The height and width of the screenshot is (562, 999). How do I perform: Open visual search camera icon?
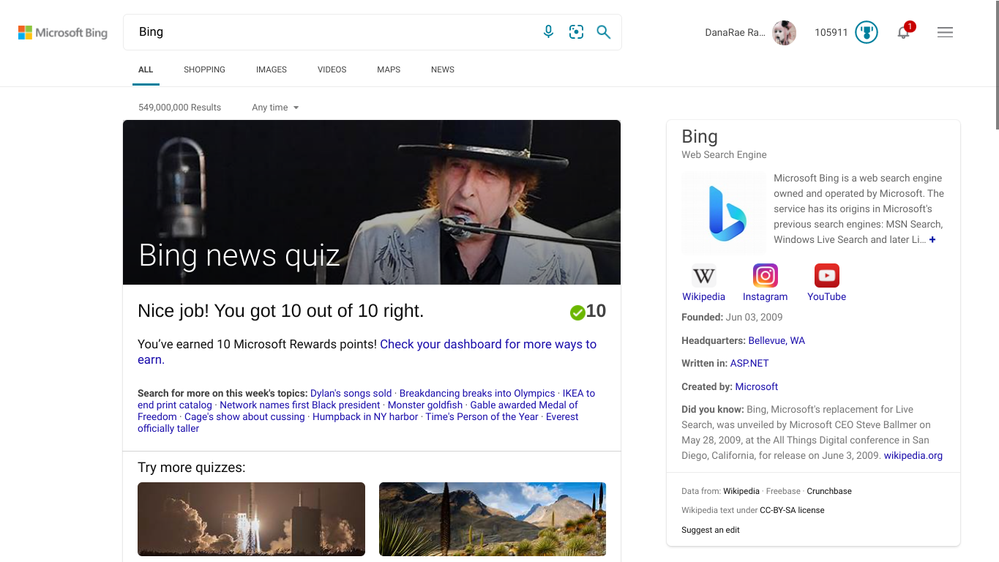coord(576,32)
